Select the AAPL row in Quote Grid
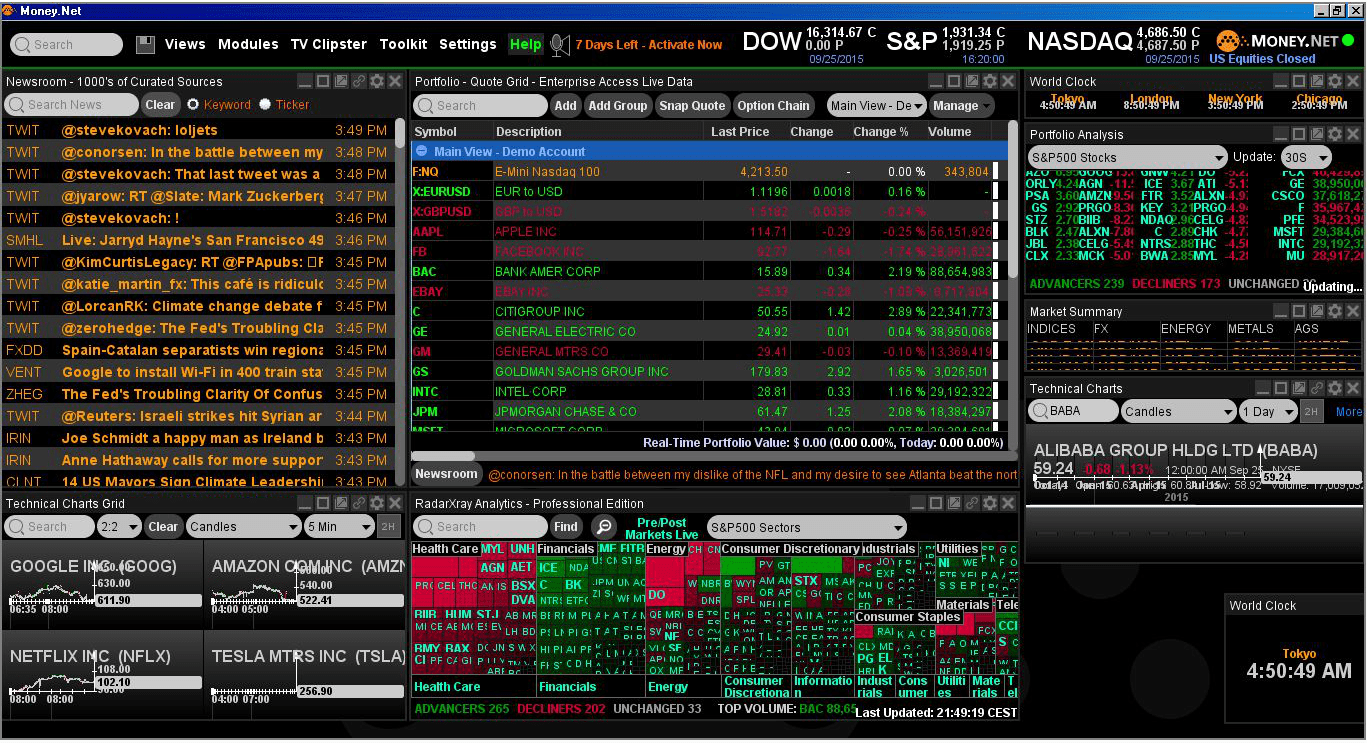The image size is (1367, 743). (701, 231)
